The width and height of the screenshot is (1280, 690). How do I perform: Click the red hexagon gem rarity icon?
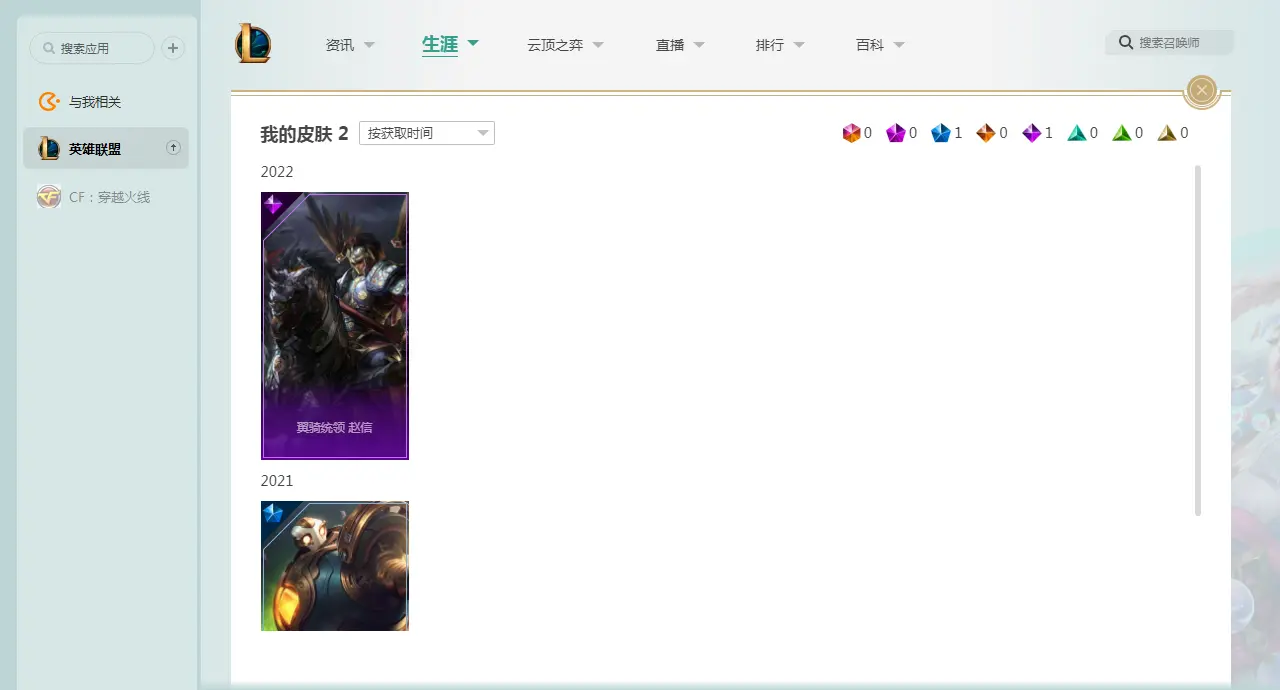click(x=851, y=133)
